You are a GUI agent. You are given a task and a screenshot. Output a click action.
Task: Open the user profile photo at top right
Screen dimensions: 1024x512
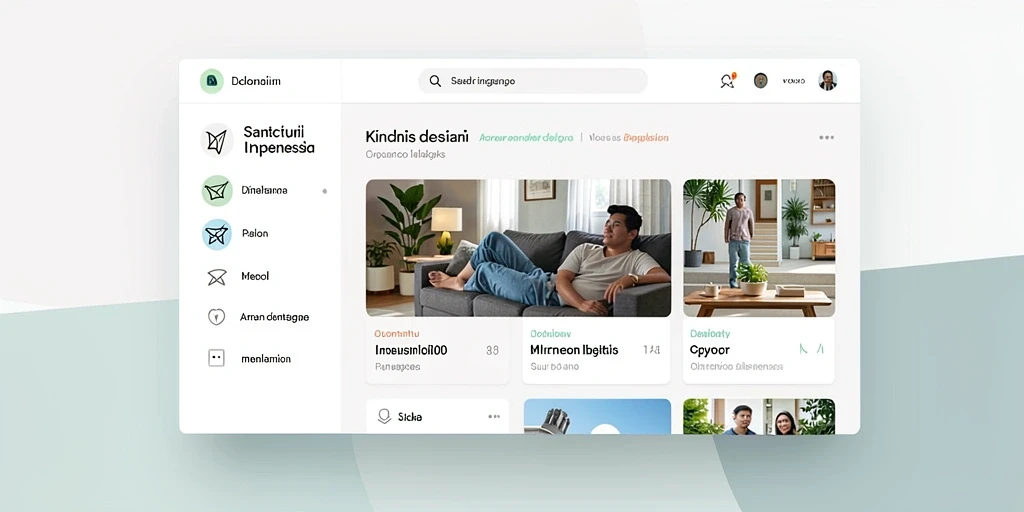(x=827, y=80)
